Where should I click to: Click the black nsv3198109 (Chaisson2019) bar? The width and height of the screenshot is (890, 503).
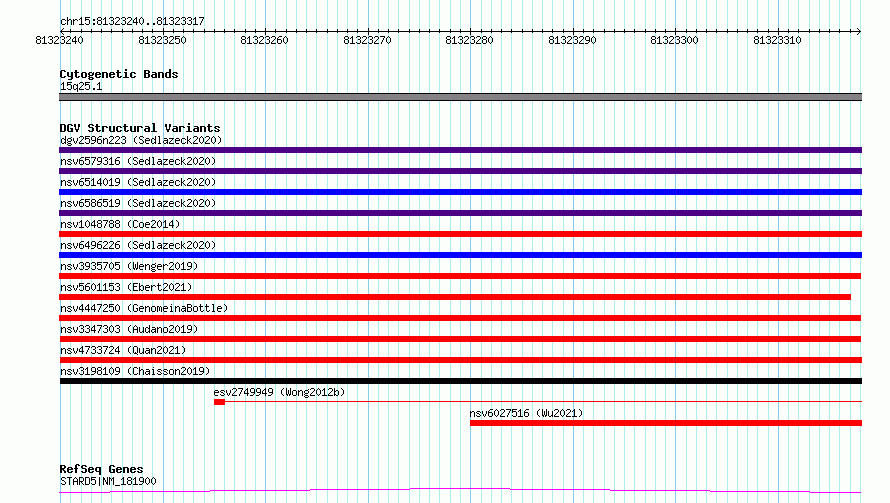tap(460, 381)
